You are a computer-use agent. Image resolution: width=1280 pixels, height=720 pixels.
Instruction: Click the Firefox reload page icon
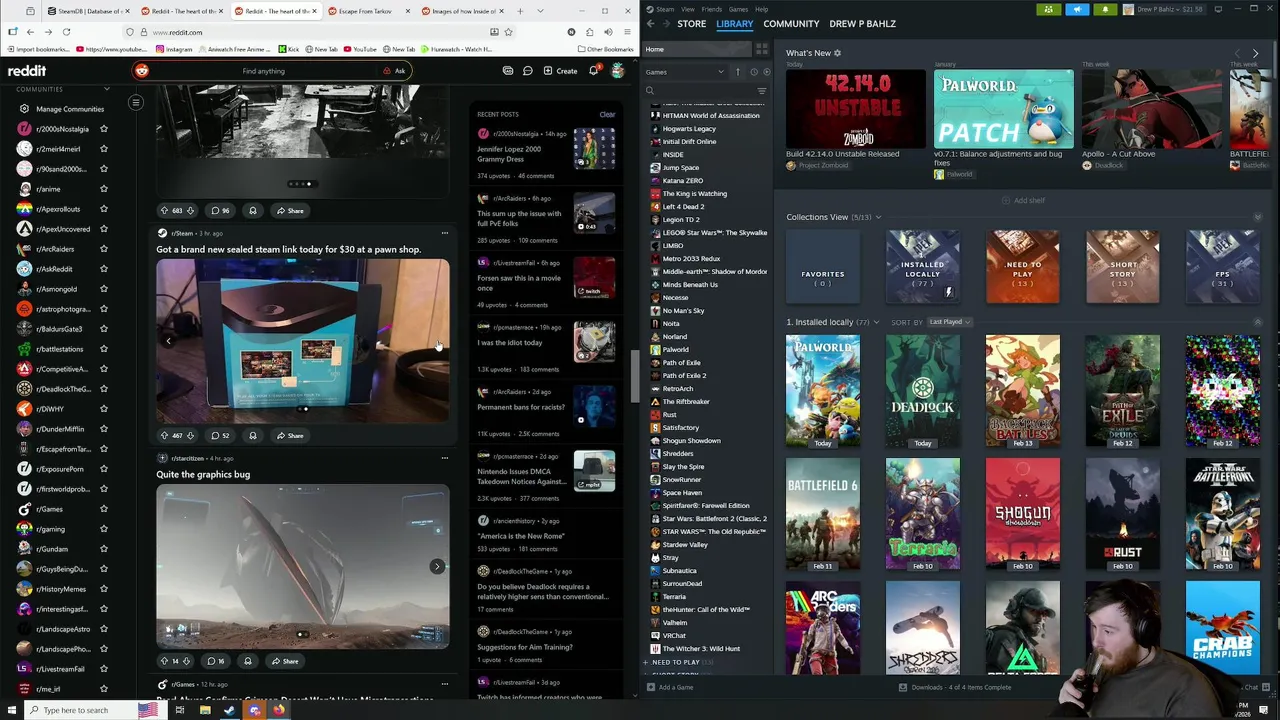(x=66, y=32)
